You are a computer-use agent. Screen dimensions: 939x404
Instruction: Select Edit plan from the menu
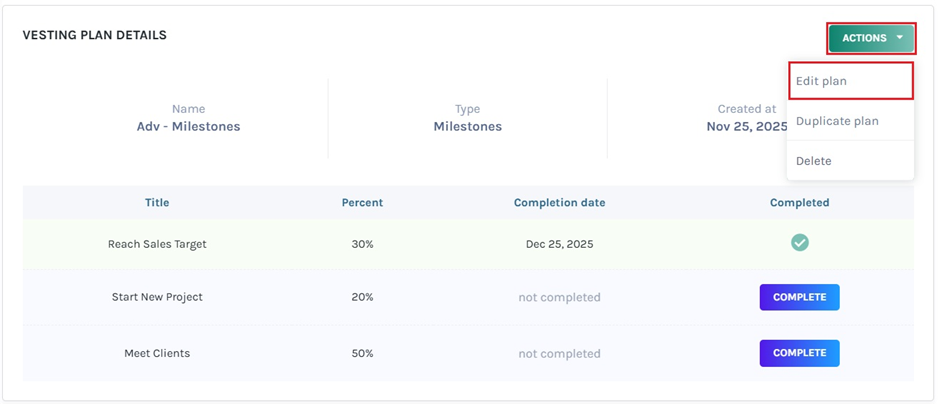(x=822, y=81)
